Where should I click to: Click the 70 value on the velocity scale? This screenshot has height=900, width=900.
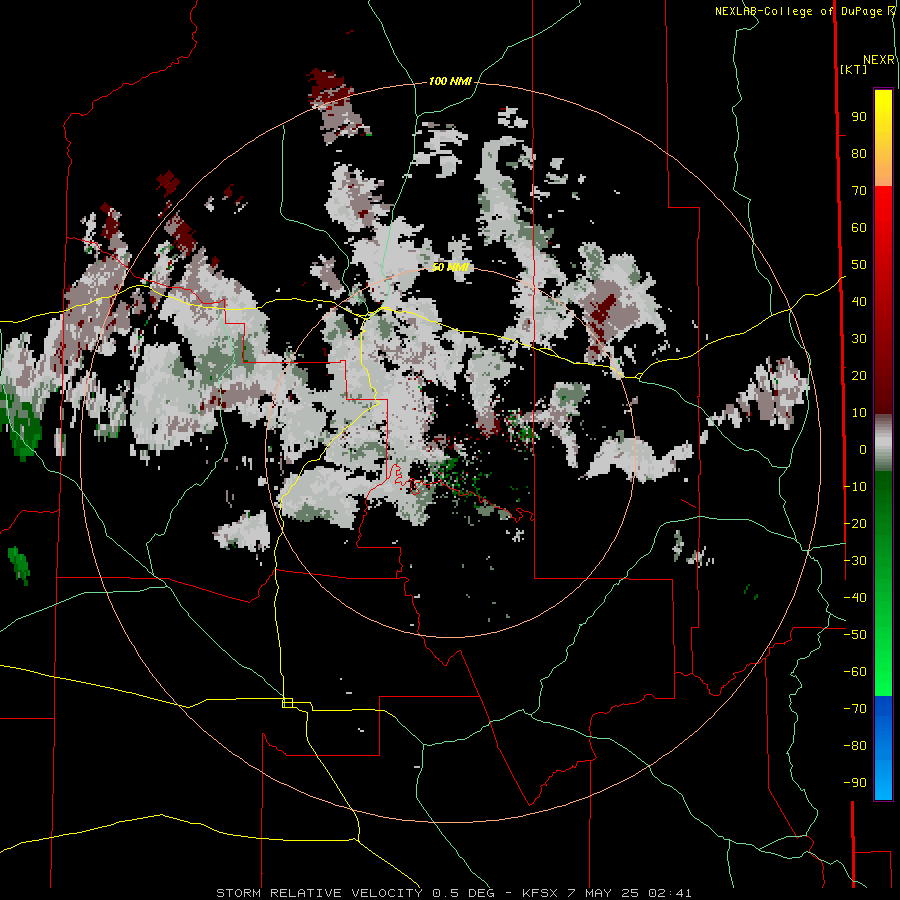859,191
